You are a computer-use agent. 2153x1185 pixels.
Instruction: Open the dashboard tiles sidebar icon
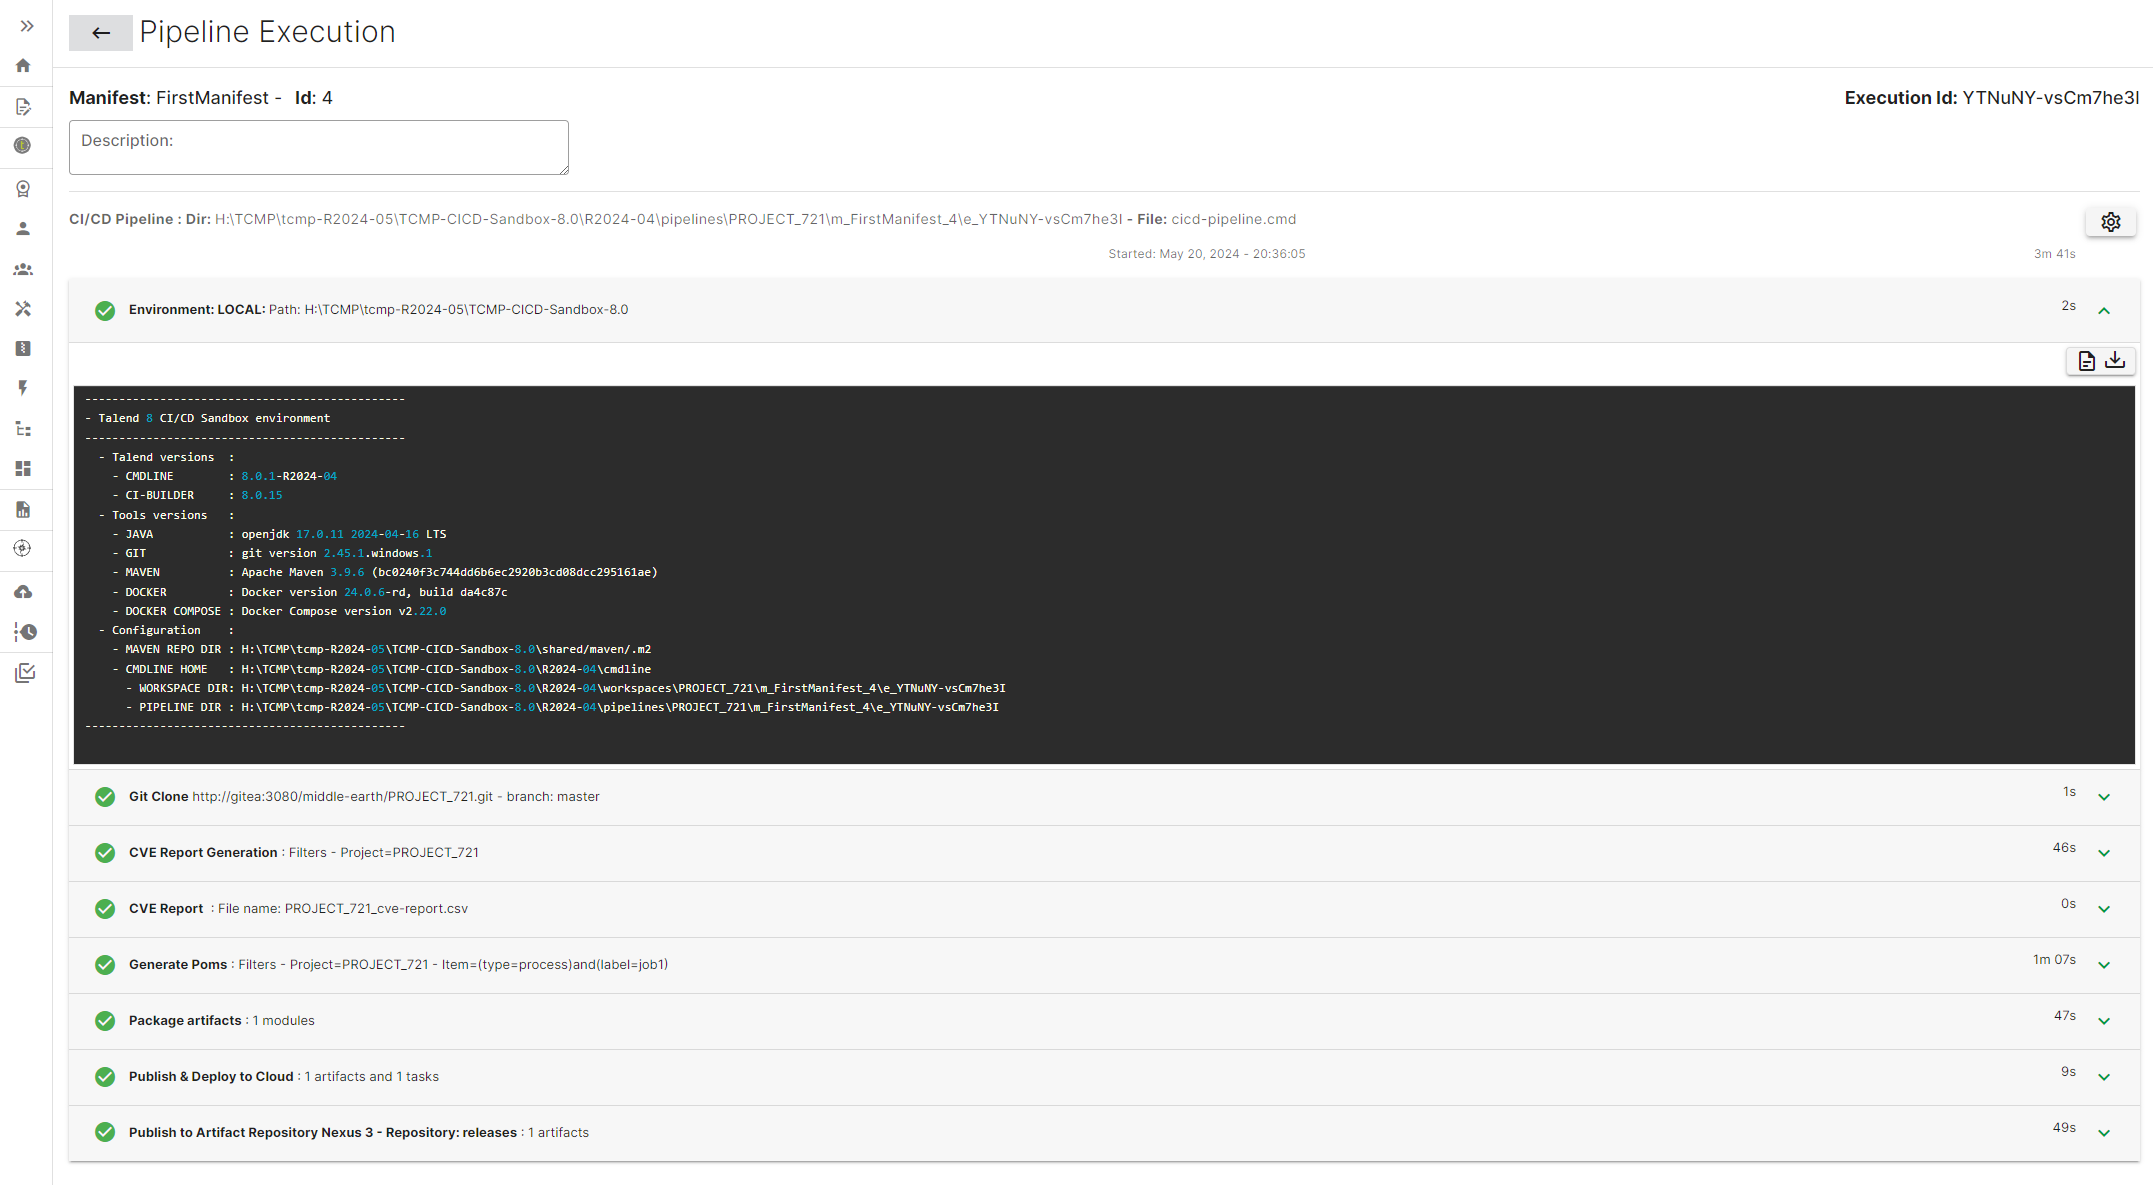tap(23, 468)
